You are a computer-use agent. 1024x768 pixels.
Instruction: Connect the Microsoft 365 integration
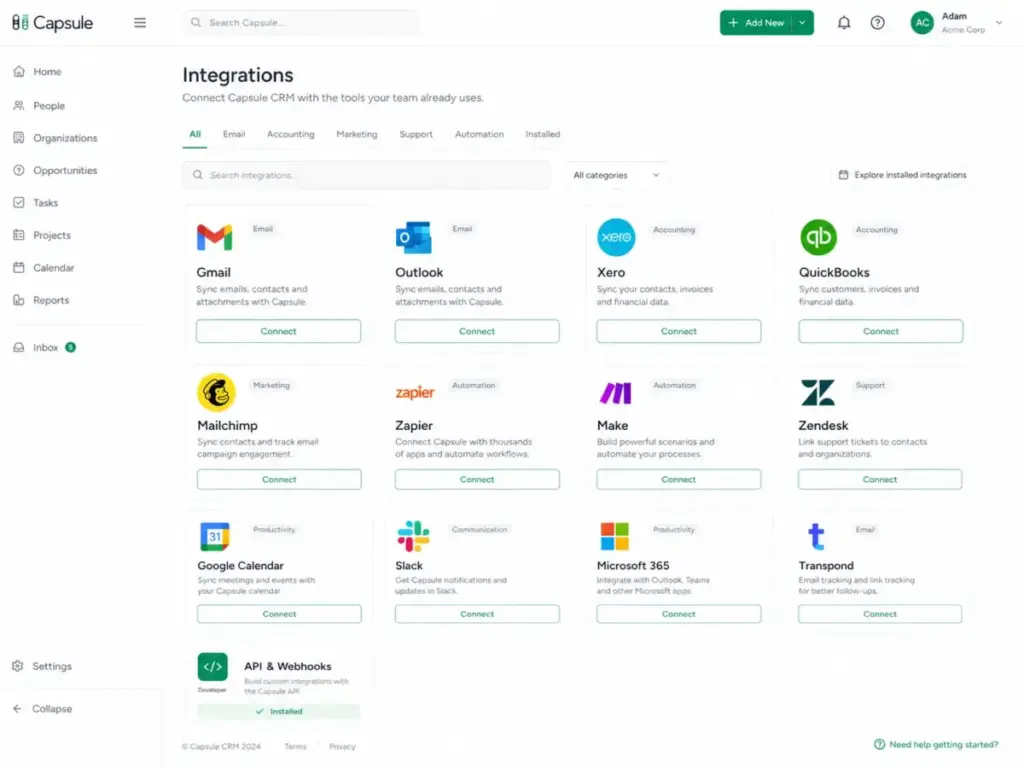click(x=679, y=614)
